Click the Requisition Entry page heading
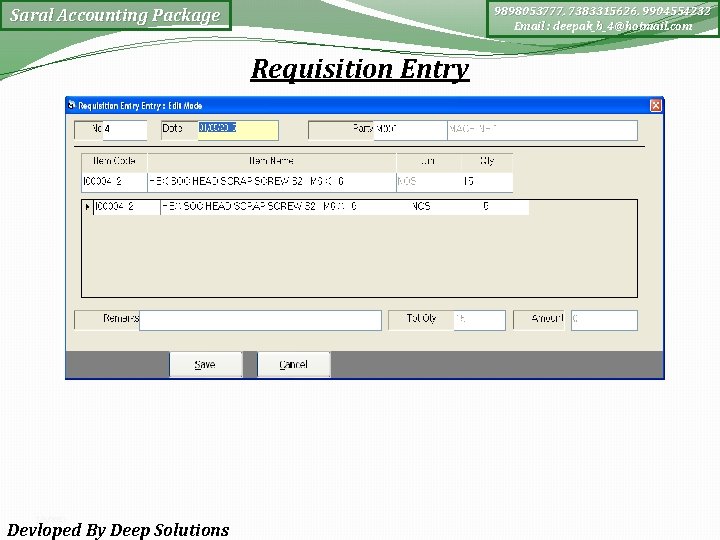Image resolution: width=720 pixels, height=540 pixels. tap(360, 69)
